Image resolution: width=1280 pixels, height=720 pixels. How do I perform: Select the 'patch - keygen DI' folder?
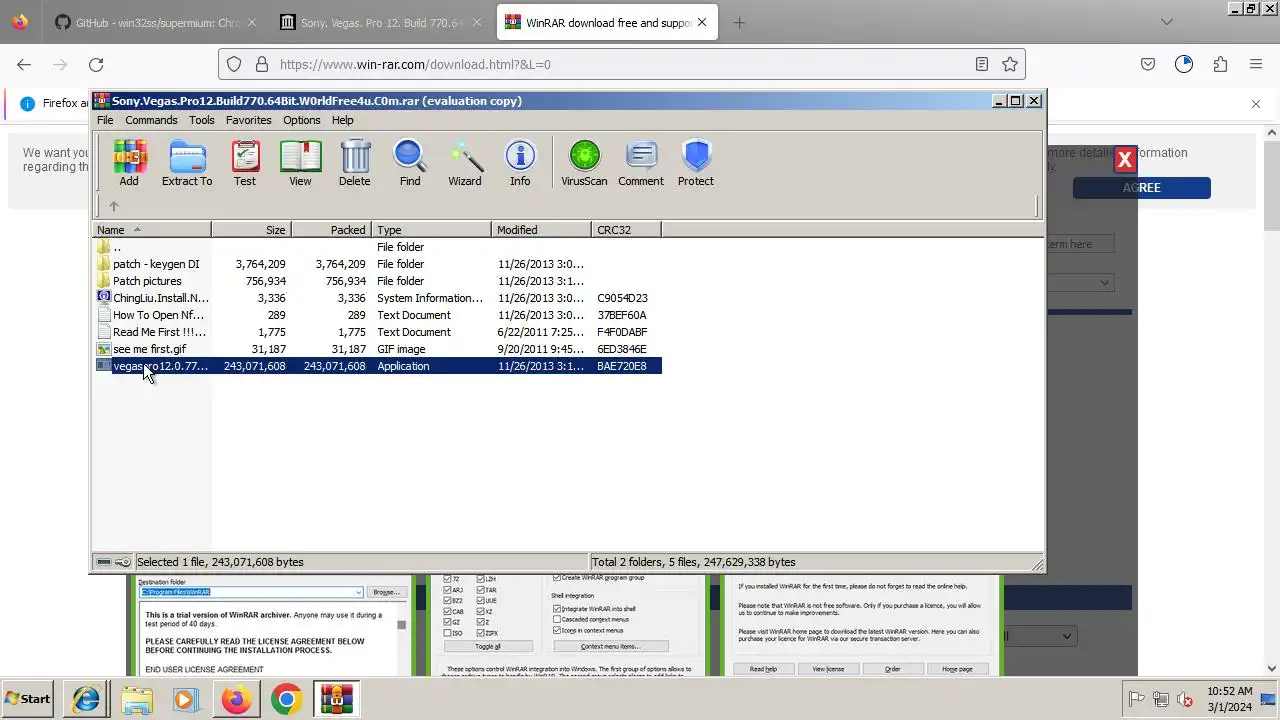coord(377,264)
